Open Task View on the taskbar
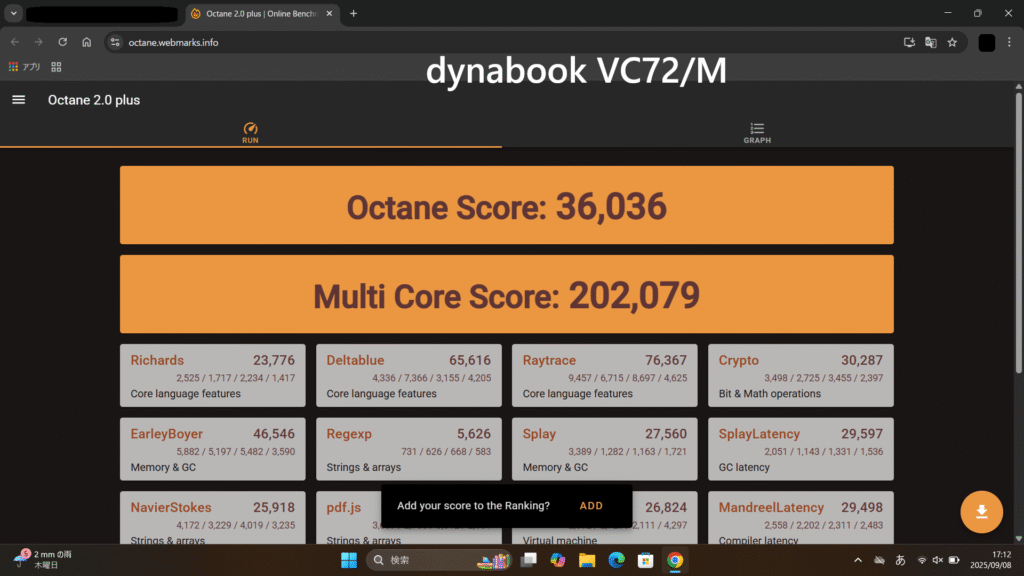Screen dimensions: 1024x576 [528, 560]
